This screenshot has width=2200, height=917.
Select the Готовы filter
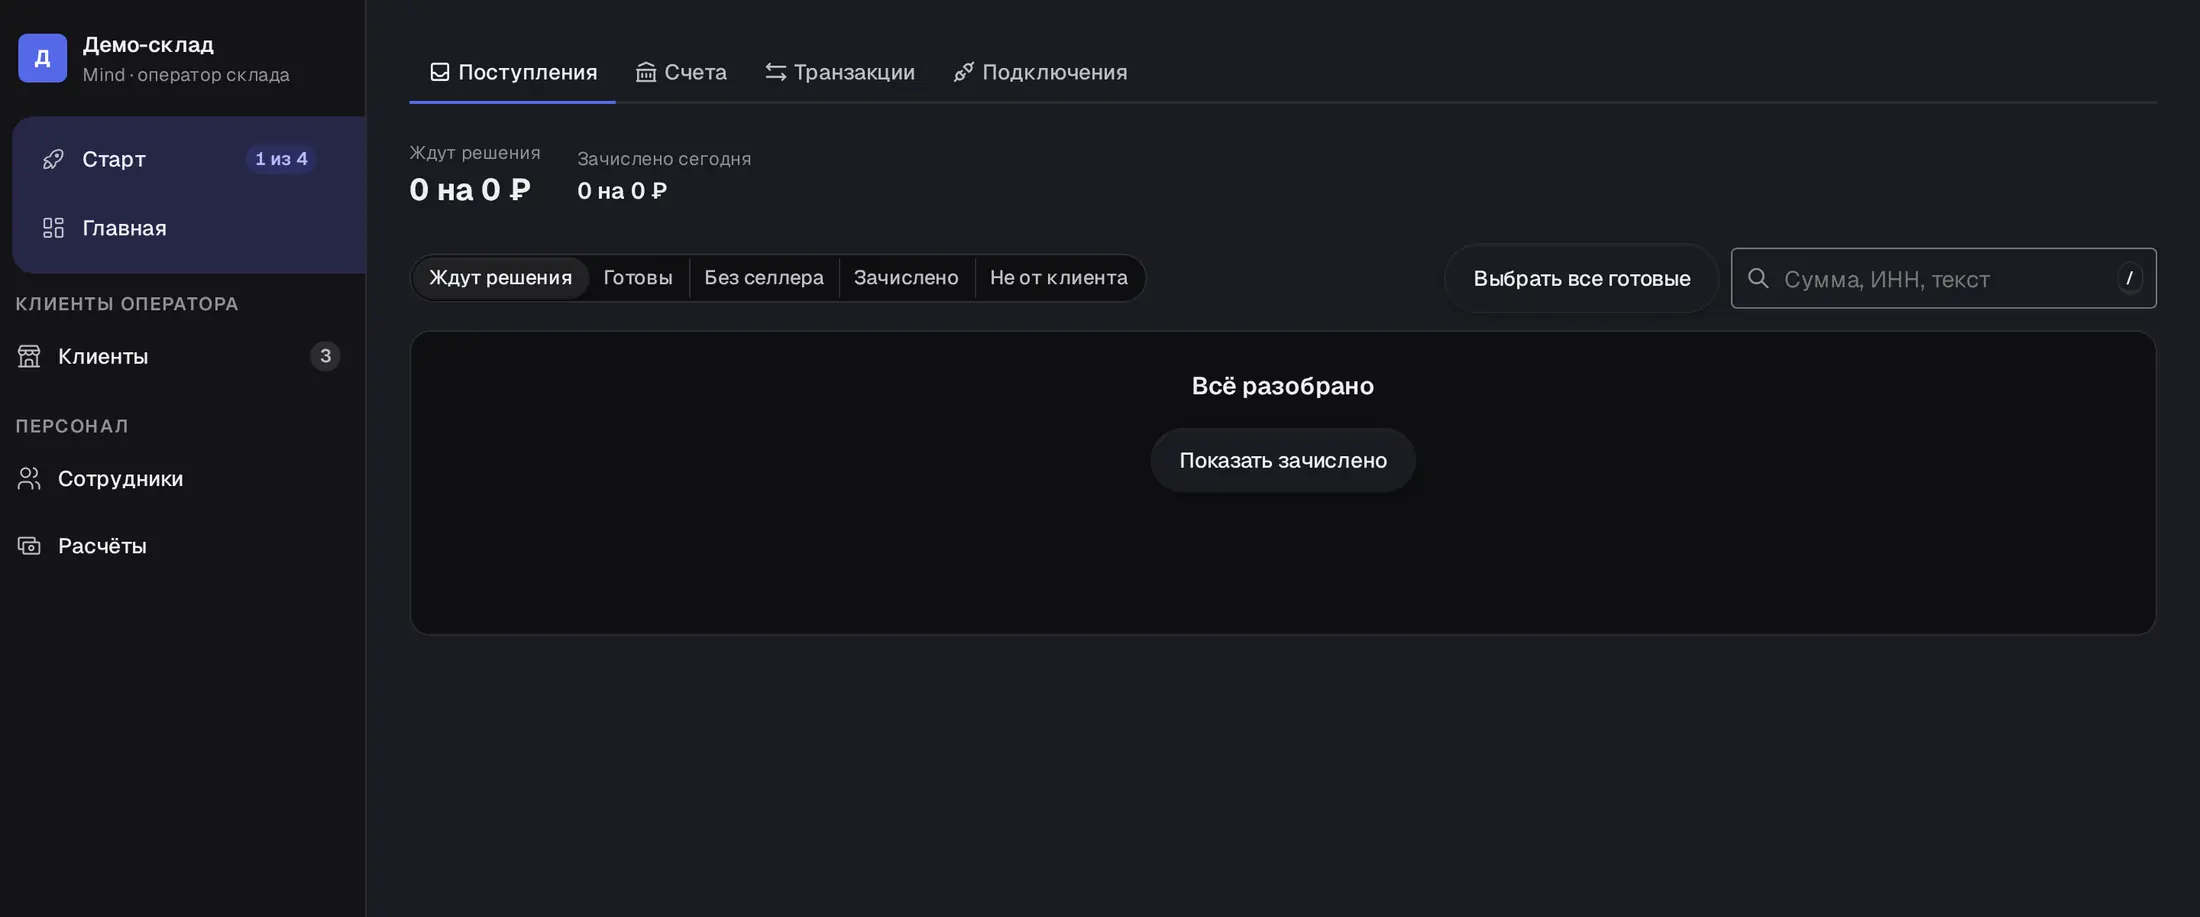(x=638, y=278)
